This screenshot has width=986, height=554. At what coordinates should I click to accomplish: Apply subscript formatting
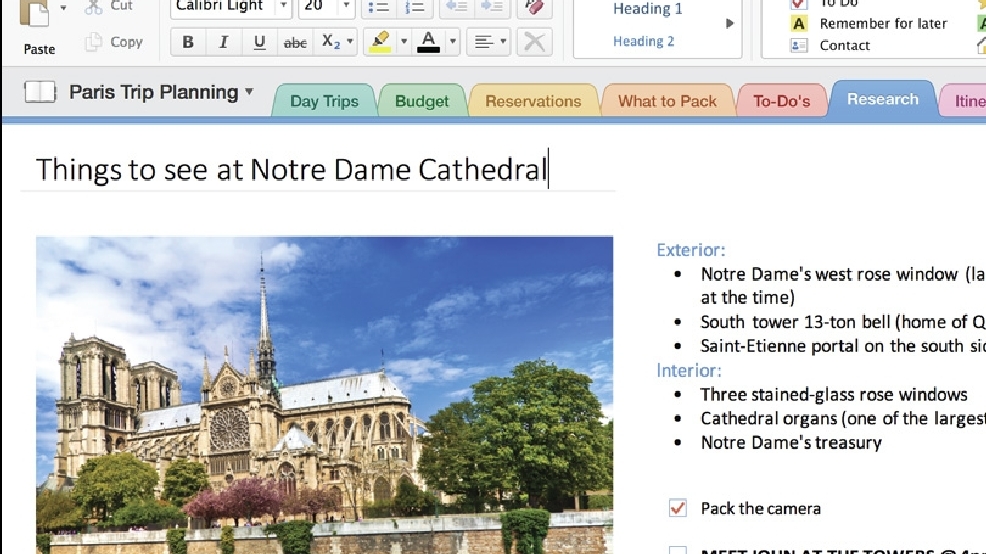331,42
